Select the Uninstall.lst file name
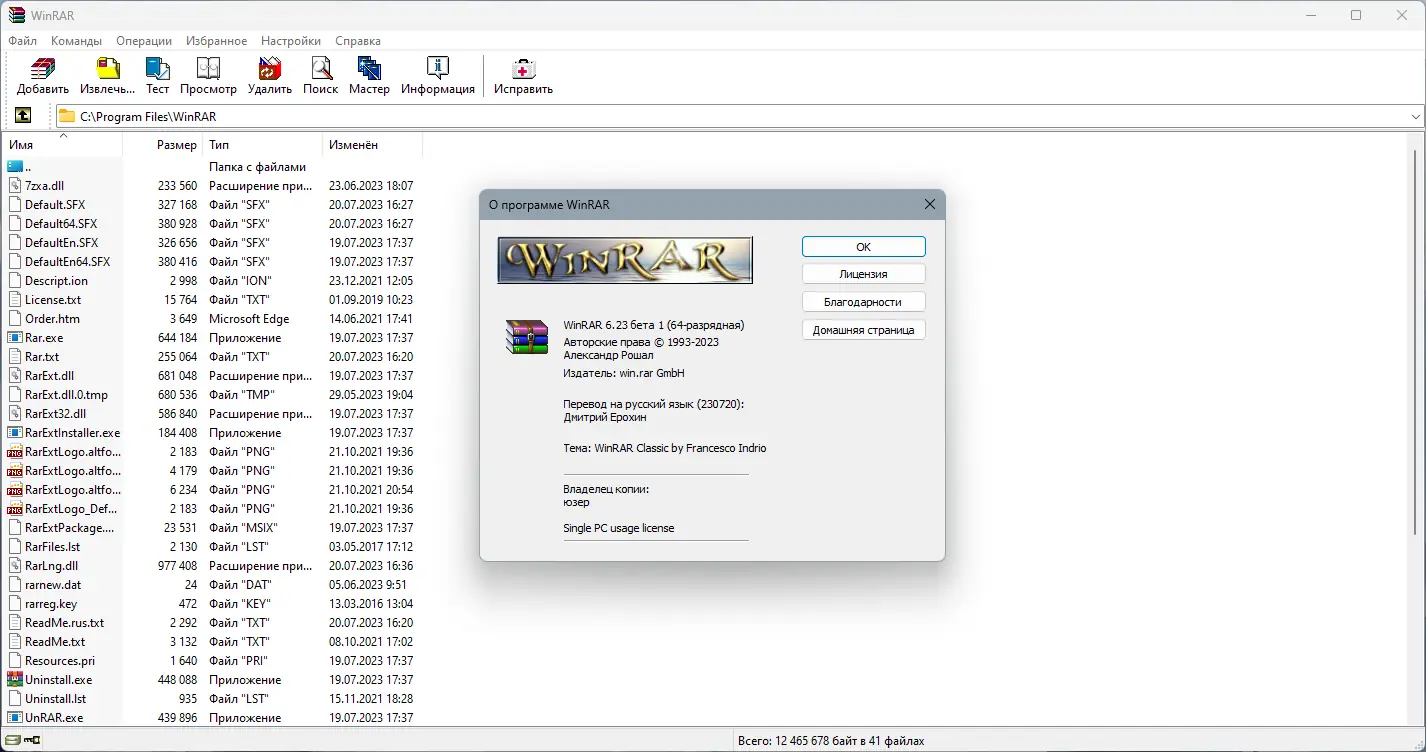The height and width of the screenshot is (752, 1426). pos(56,699)
